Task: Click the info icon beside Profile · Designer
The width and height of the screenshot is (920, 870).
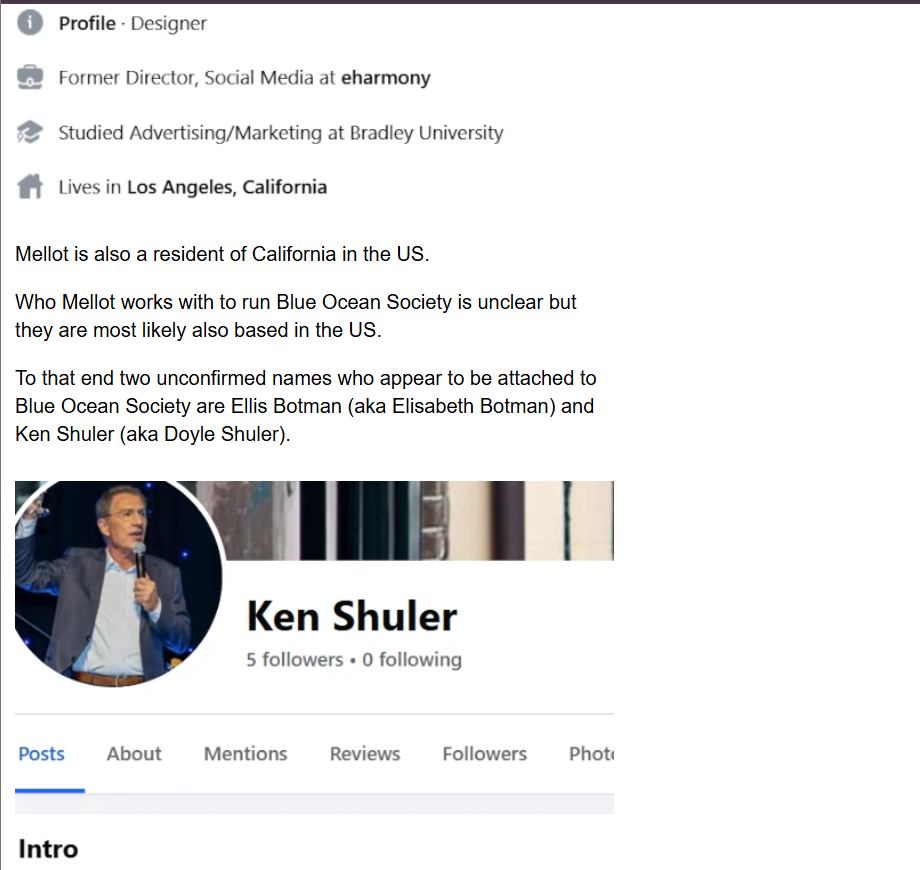Action: coord(29,23)
